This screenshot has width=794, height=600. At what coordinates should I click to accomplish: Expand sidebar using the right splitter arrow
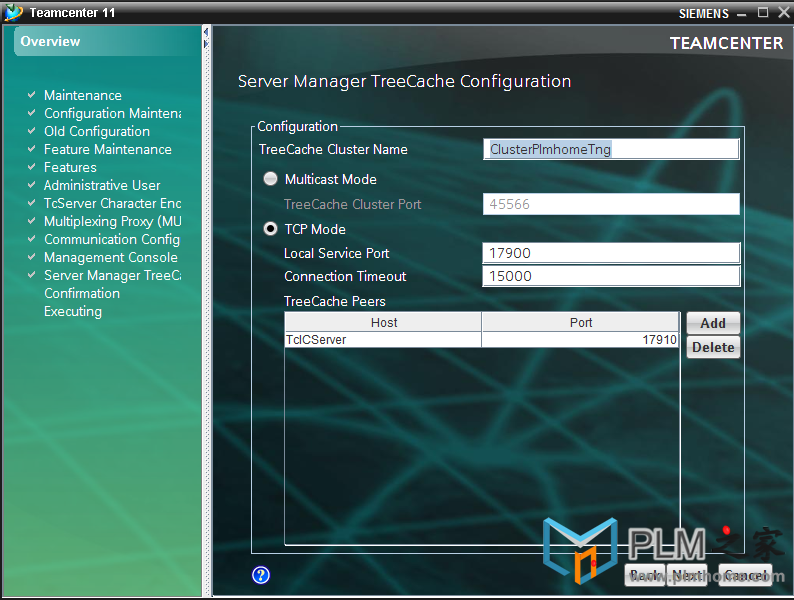coord(206,44)
